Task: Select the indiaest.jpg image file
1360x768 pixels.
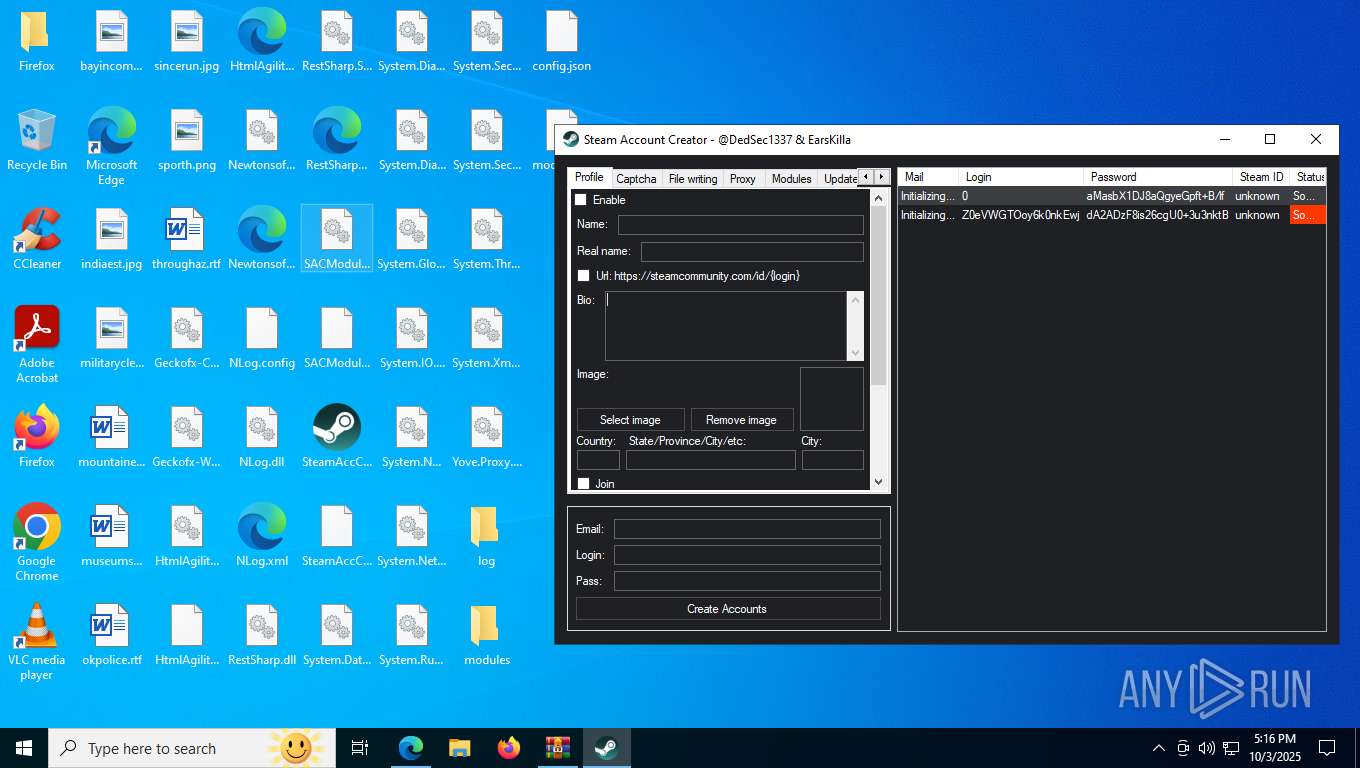Action: tap(112, 239)
